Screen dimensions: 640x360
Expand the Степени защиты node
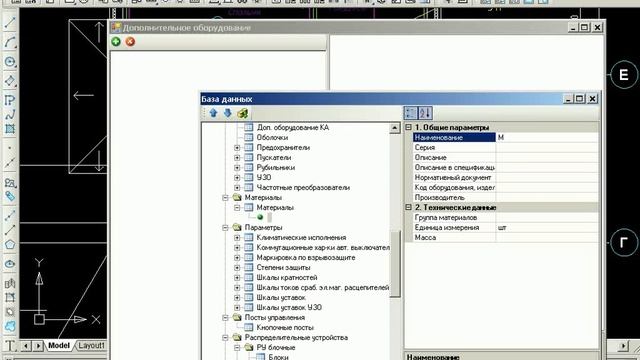237,267
